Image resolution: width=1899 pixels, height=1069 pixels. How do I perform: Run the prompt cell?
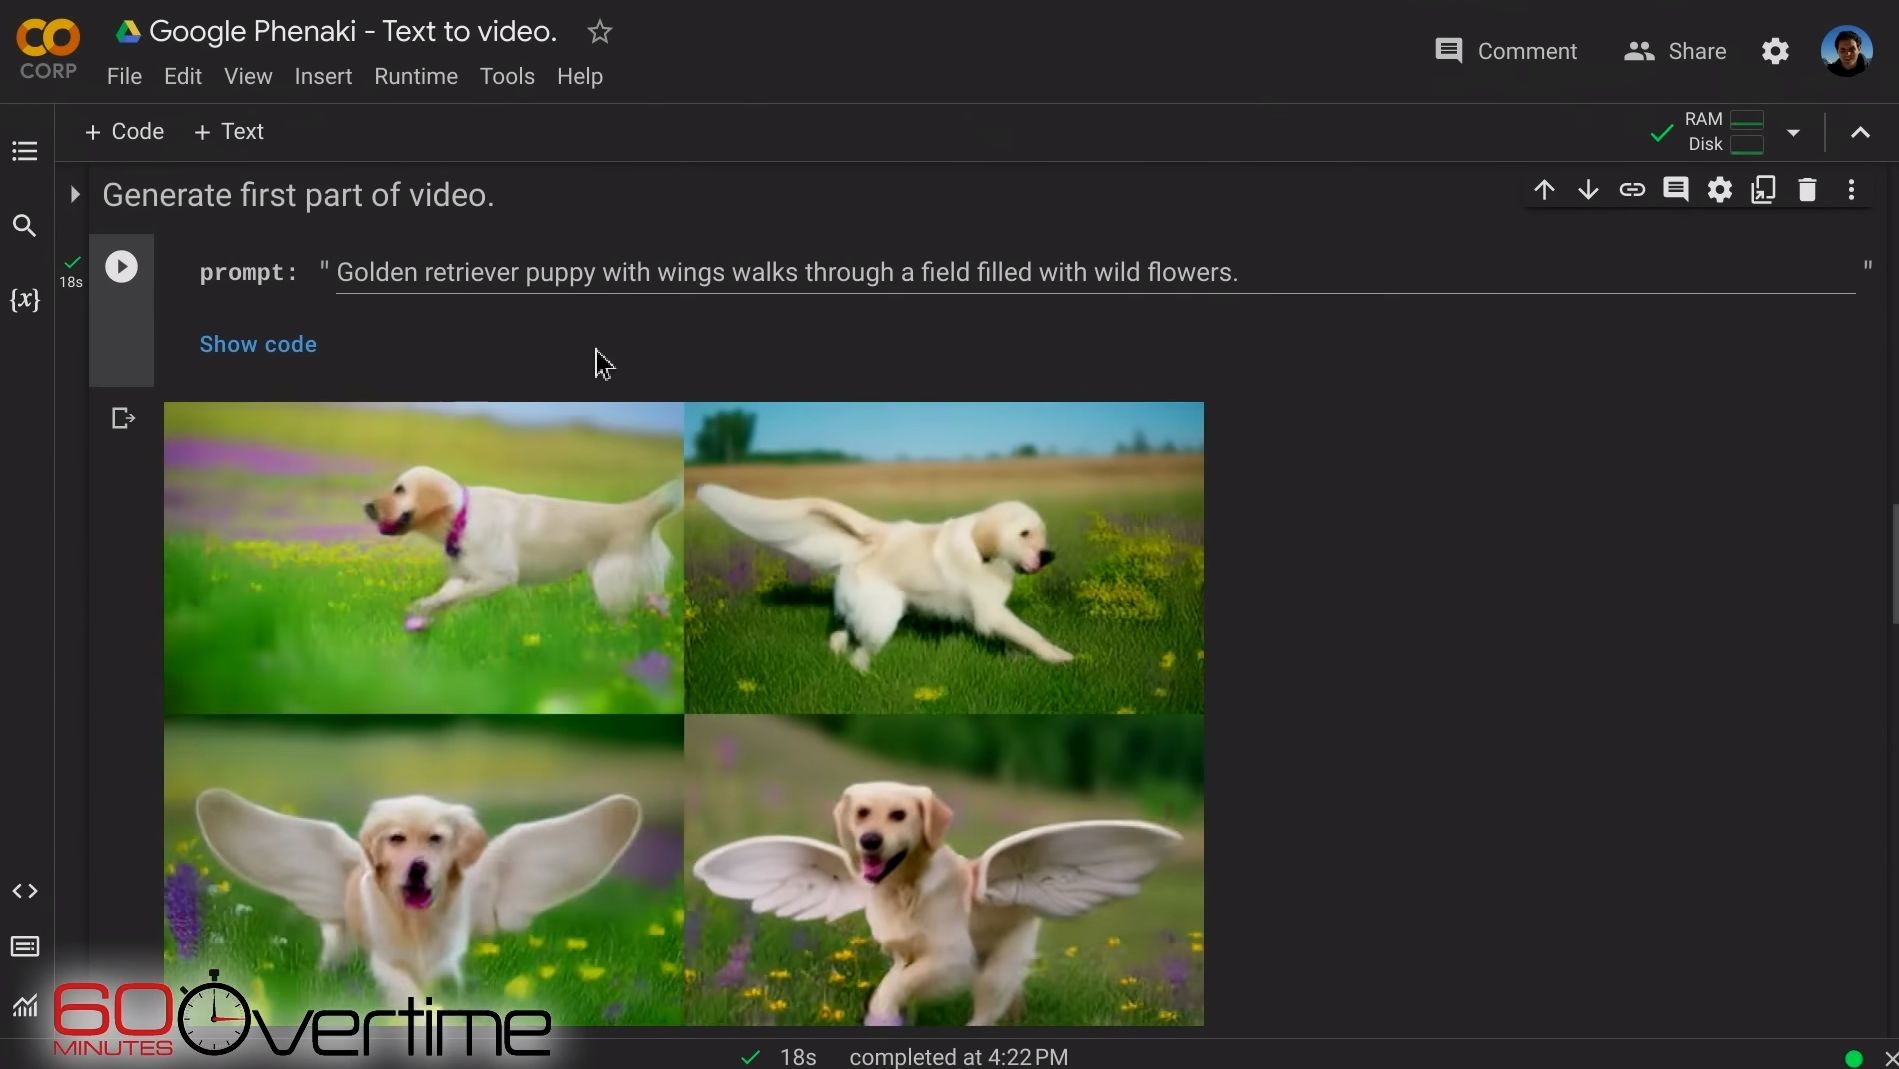point(122,267)
